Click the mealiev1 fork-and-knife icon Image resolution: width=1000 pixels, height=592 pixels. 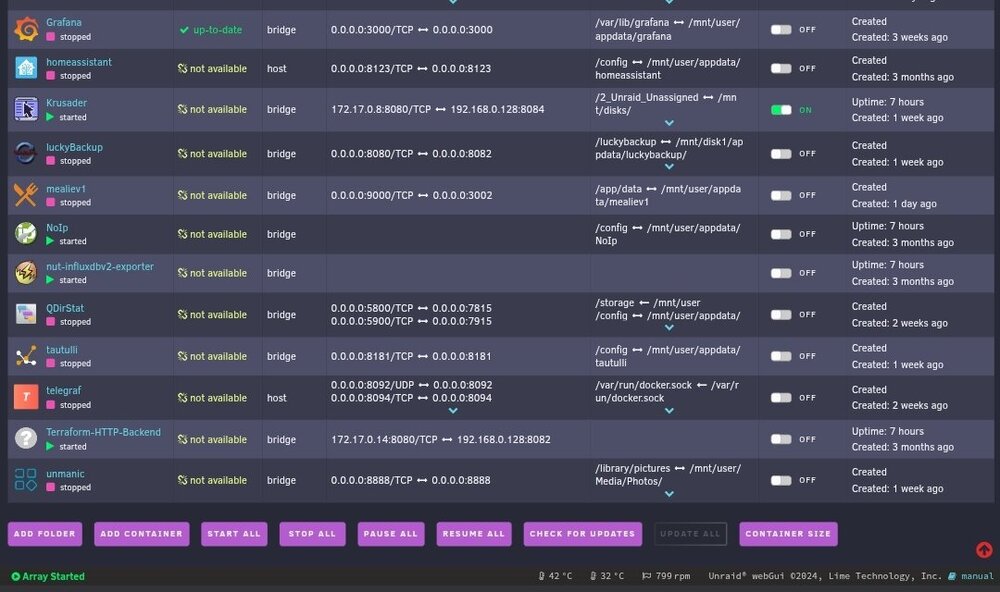[26, 195]
